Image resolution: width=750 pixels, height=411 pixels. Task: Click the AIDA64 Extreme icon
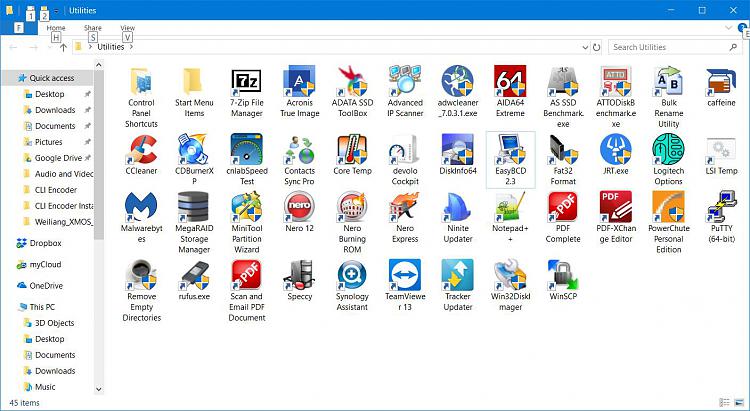click(510, 82)
